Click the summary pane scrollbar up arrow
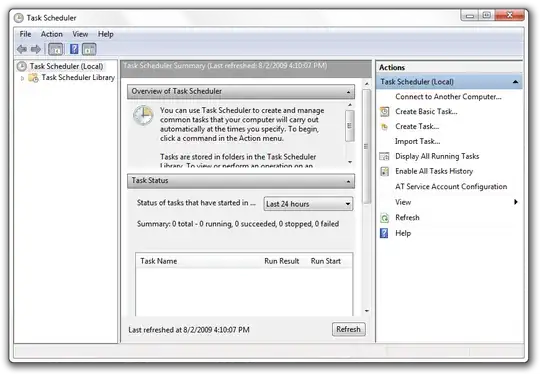The height and width of the screenshot is (374, 540). click(367, 84)
